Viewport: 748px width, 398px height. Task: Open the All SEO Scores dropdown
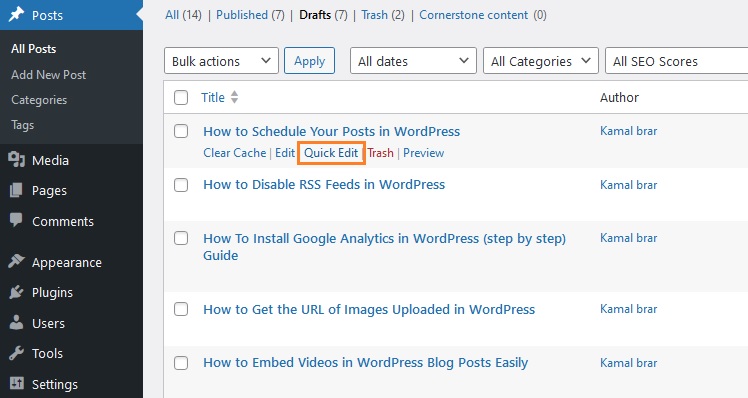(x=676, y=61)
